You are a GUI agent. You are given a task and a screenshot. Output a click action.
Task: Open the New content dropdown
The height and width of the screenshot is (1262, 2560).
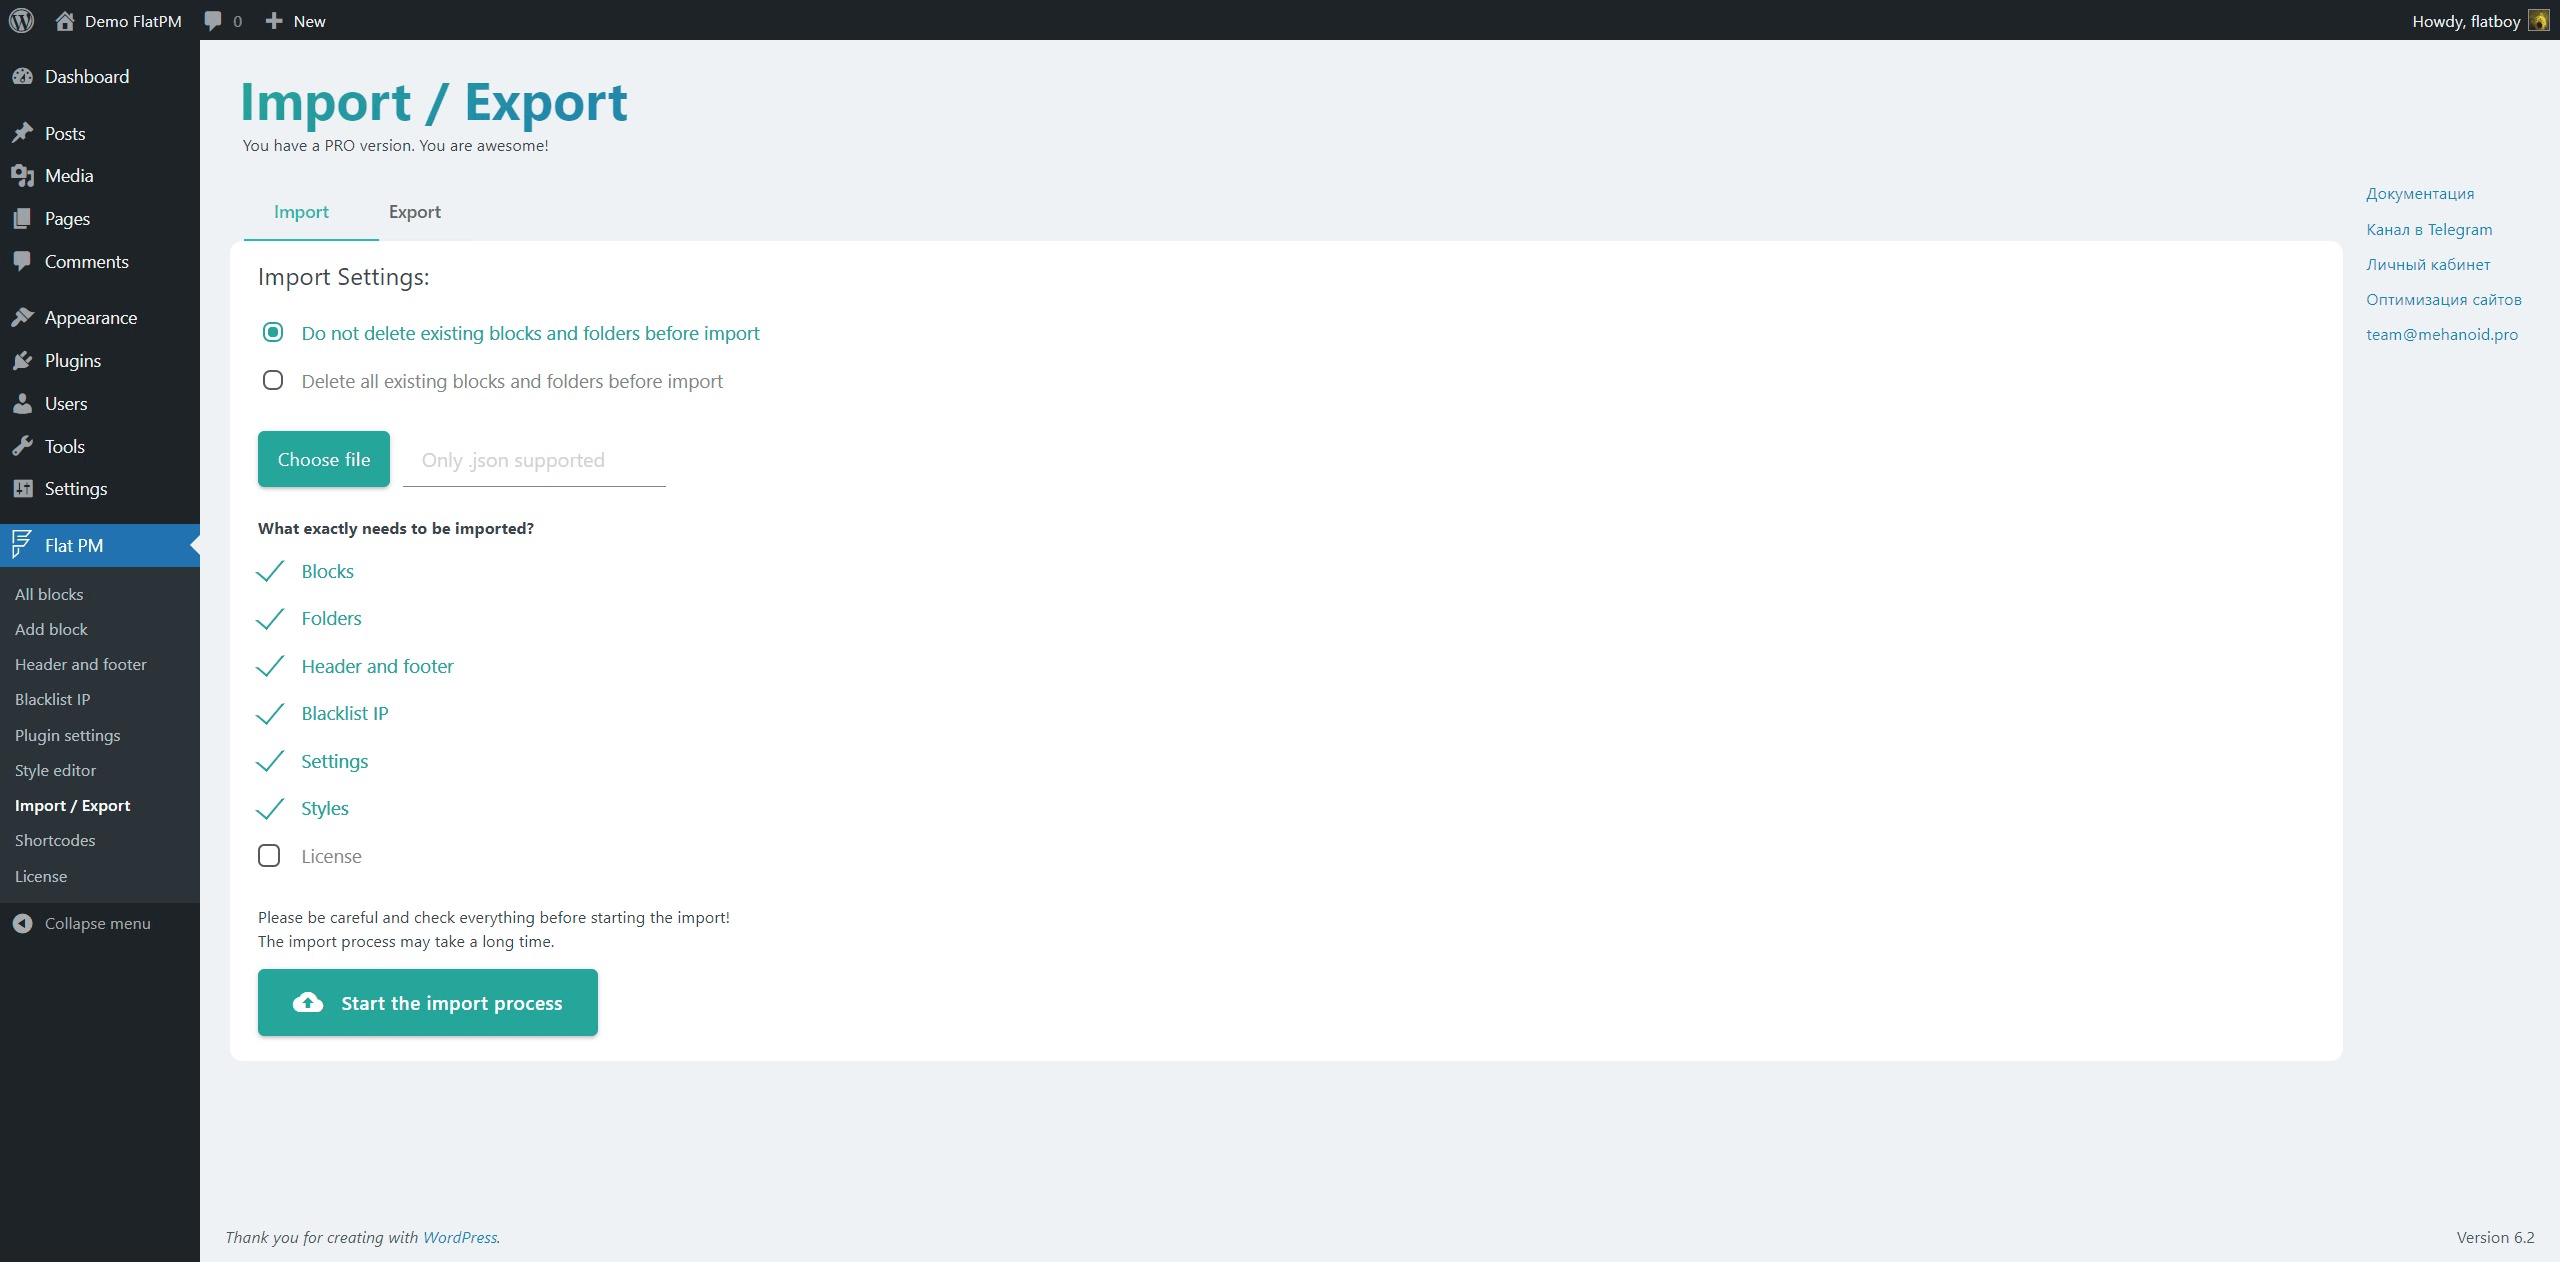click(296, 20)
